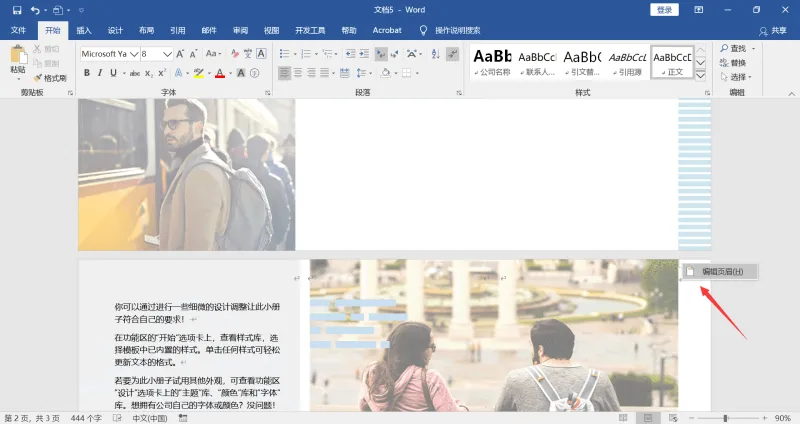Apply superscript formatting (x²)

162,73
